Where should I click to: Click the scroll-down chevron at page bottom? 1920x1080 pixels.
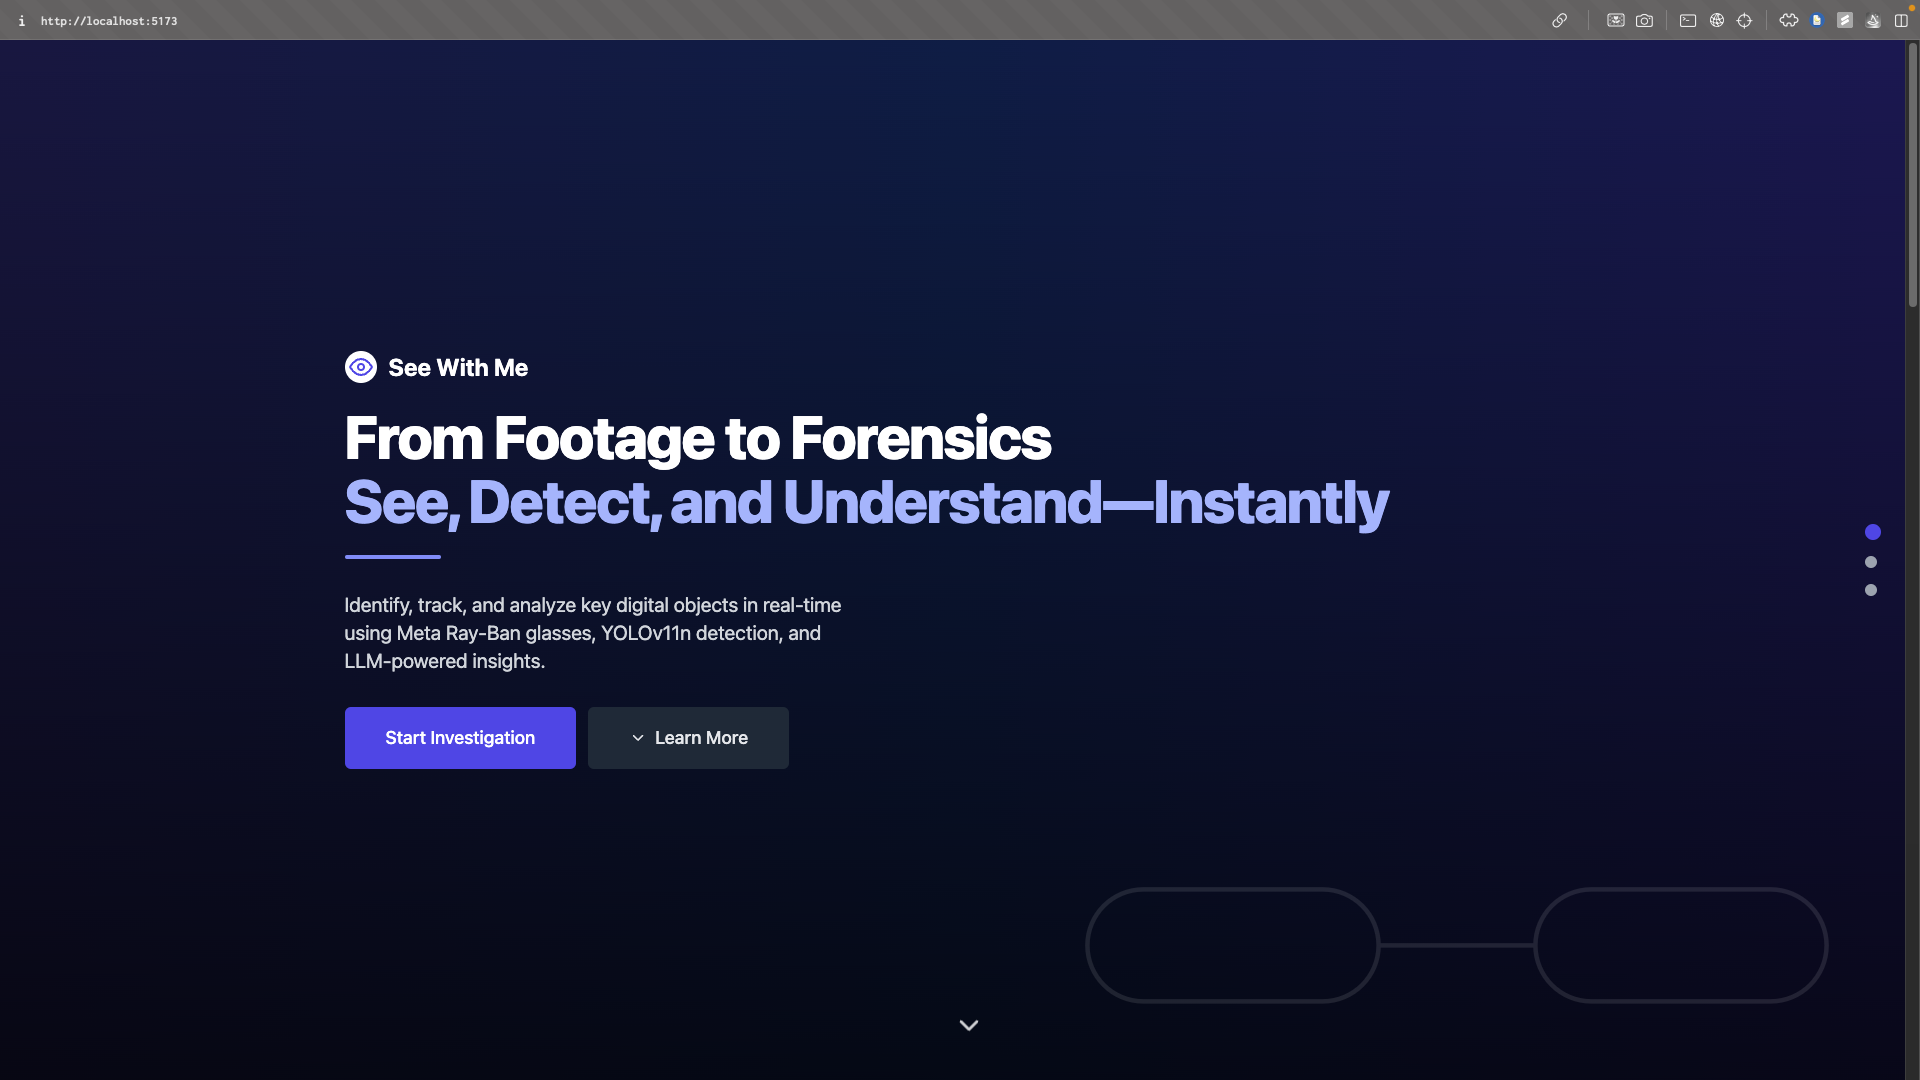pos(968,1025)
